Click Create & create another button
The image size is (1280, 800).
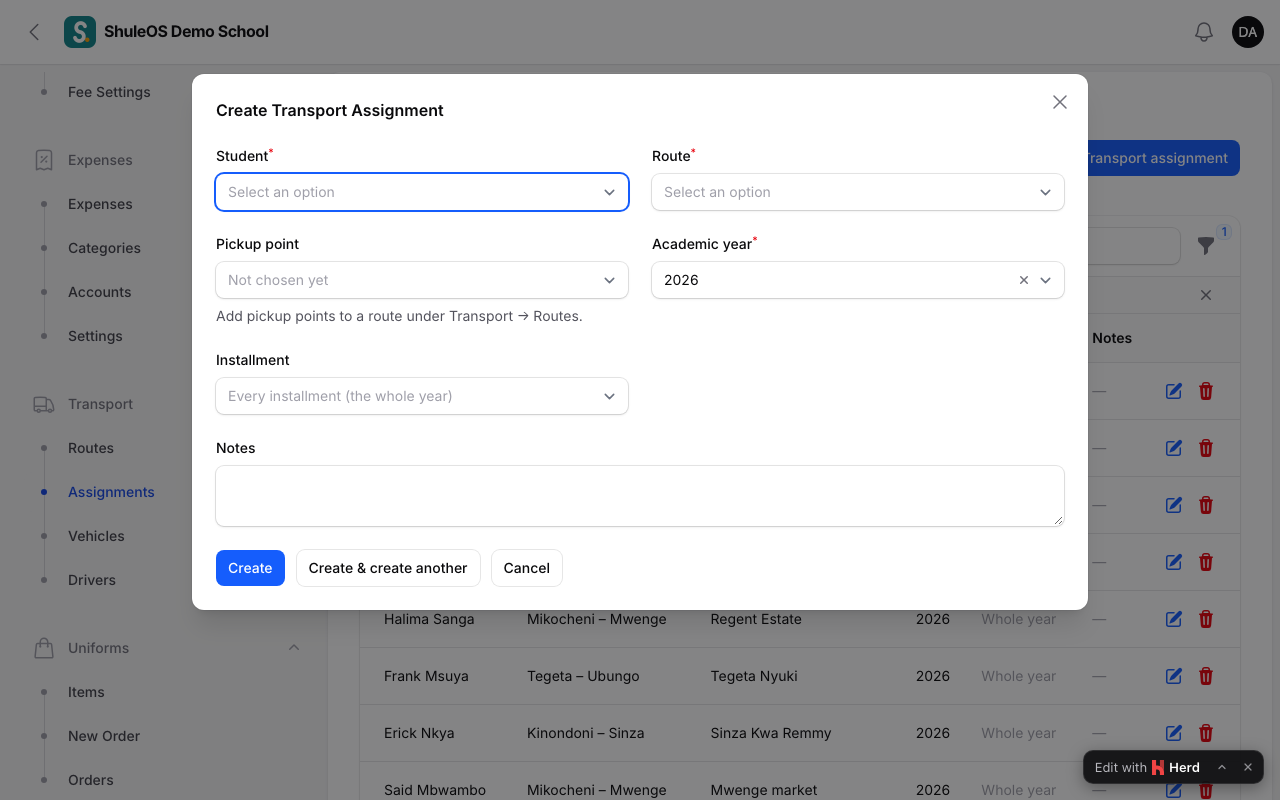[x=388, y=568]
